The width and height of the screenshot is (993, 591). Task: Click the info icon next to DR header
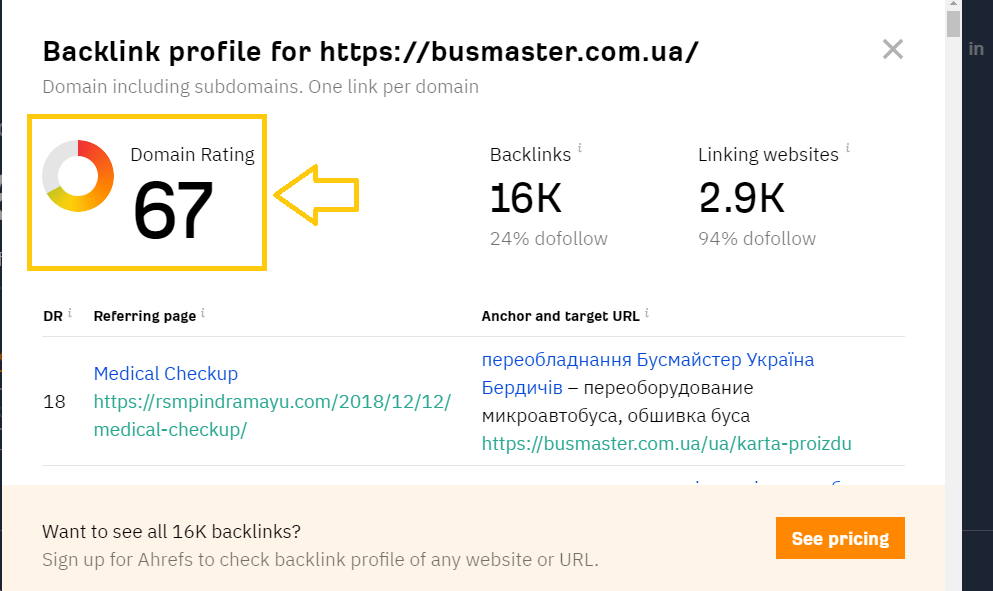pos(70,314)
